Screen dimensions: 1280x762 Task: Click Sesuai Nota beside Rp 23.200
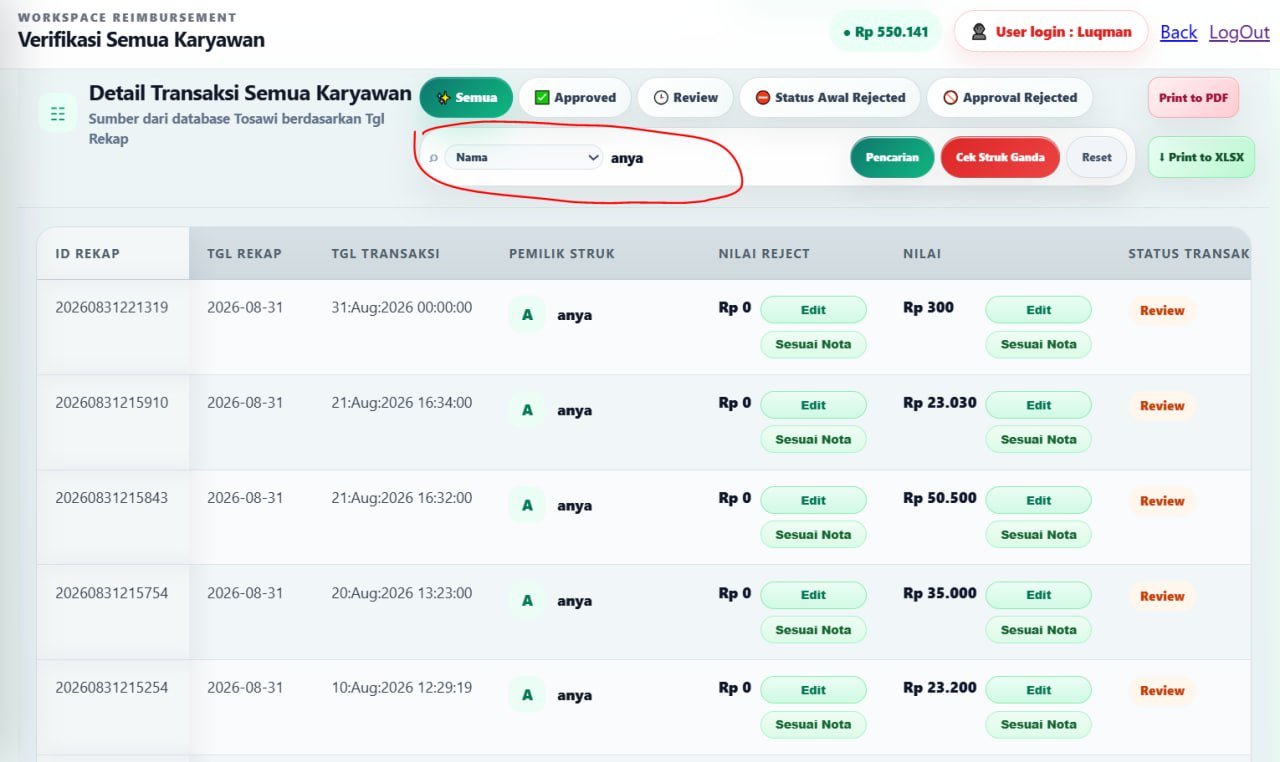point(1038,724)
